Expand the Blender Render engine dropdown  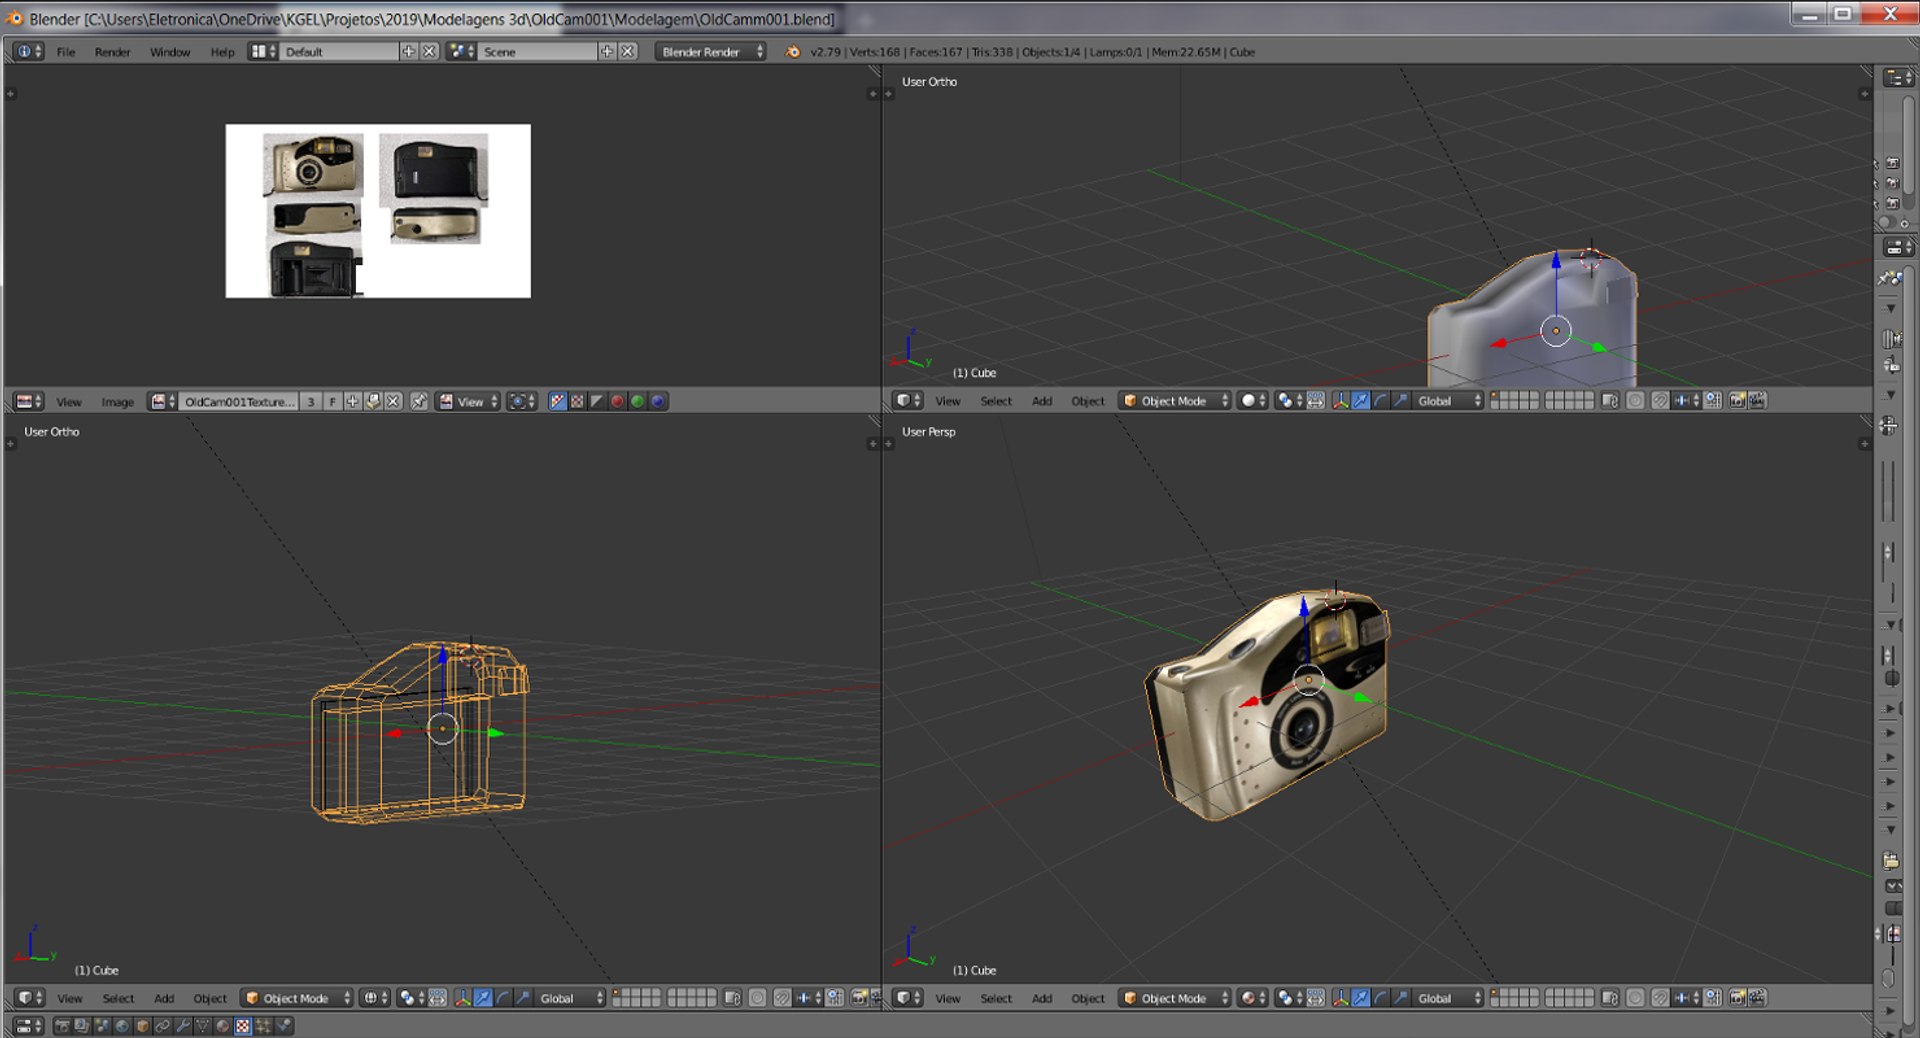coord(710,52)
